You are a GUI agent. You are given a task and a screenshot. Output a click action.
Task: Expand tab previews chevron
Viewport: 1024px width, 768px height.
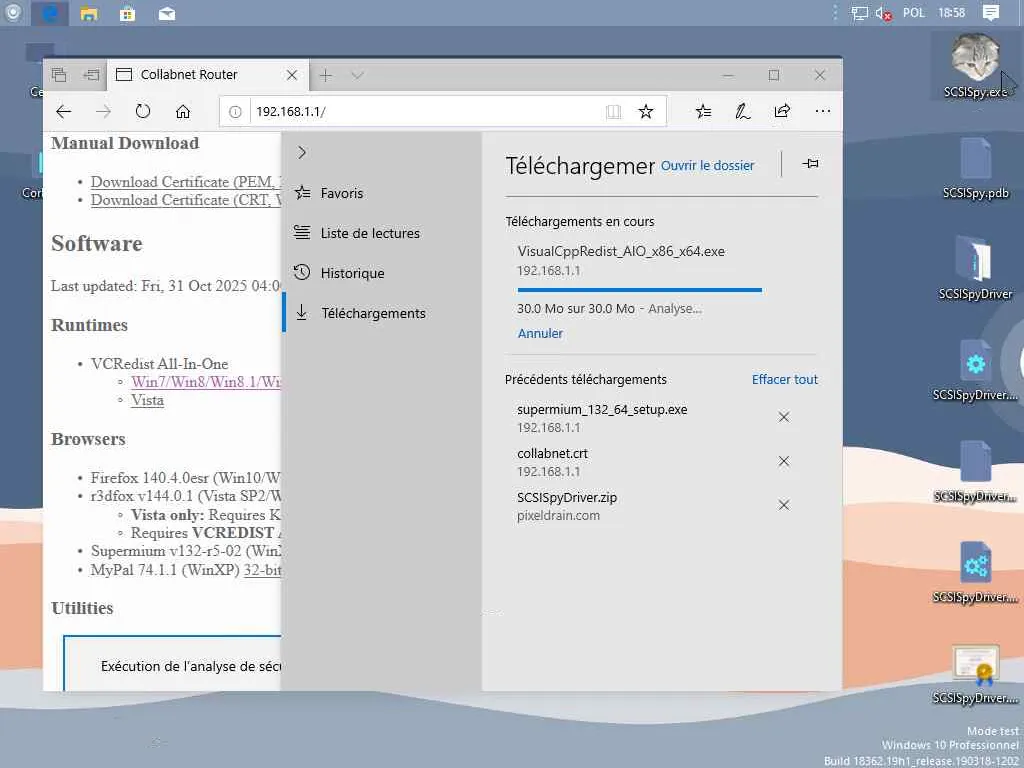click(357, 76)
